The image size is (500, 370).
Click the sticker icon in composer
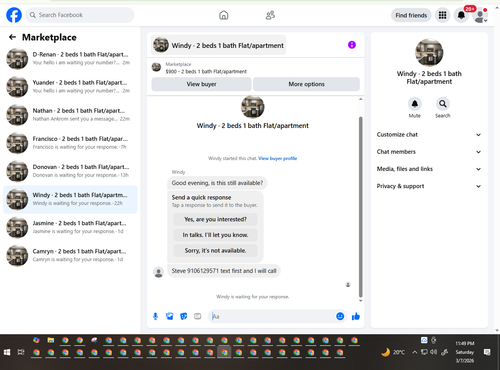pos(184,316)
